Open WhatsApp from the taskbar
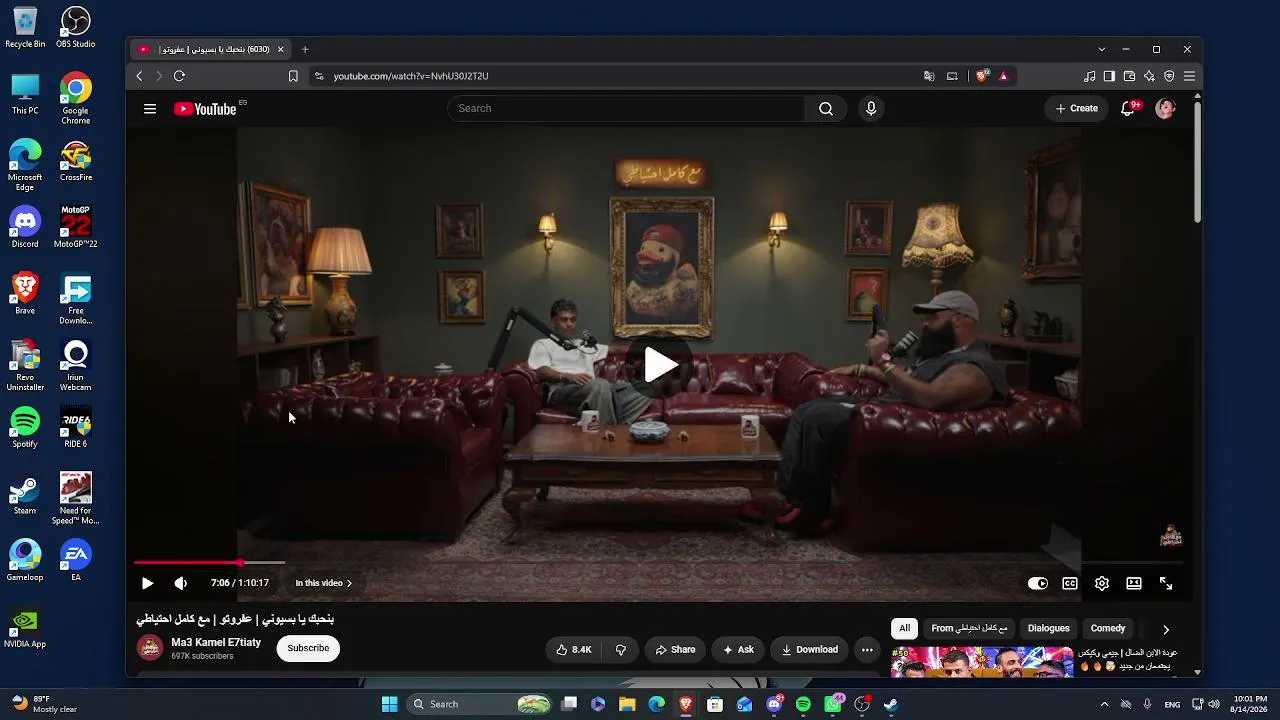 (x=833, y=704)
